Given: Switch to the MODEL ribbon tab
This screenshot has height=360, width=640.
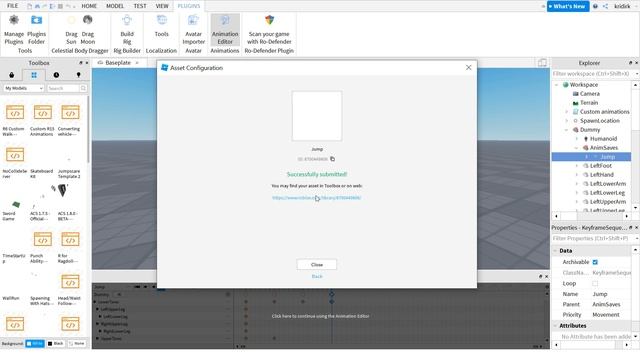Looking at the screenshot, I should click(x=115, y=6).
